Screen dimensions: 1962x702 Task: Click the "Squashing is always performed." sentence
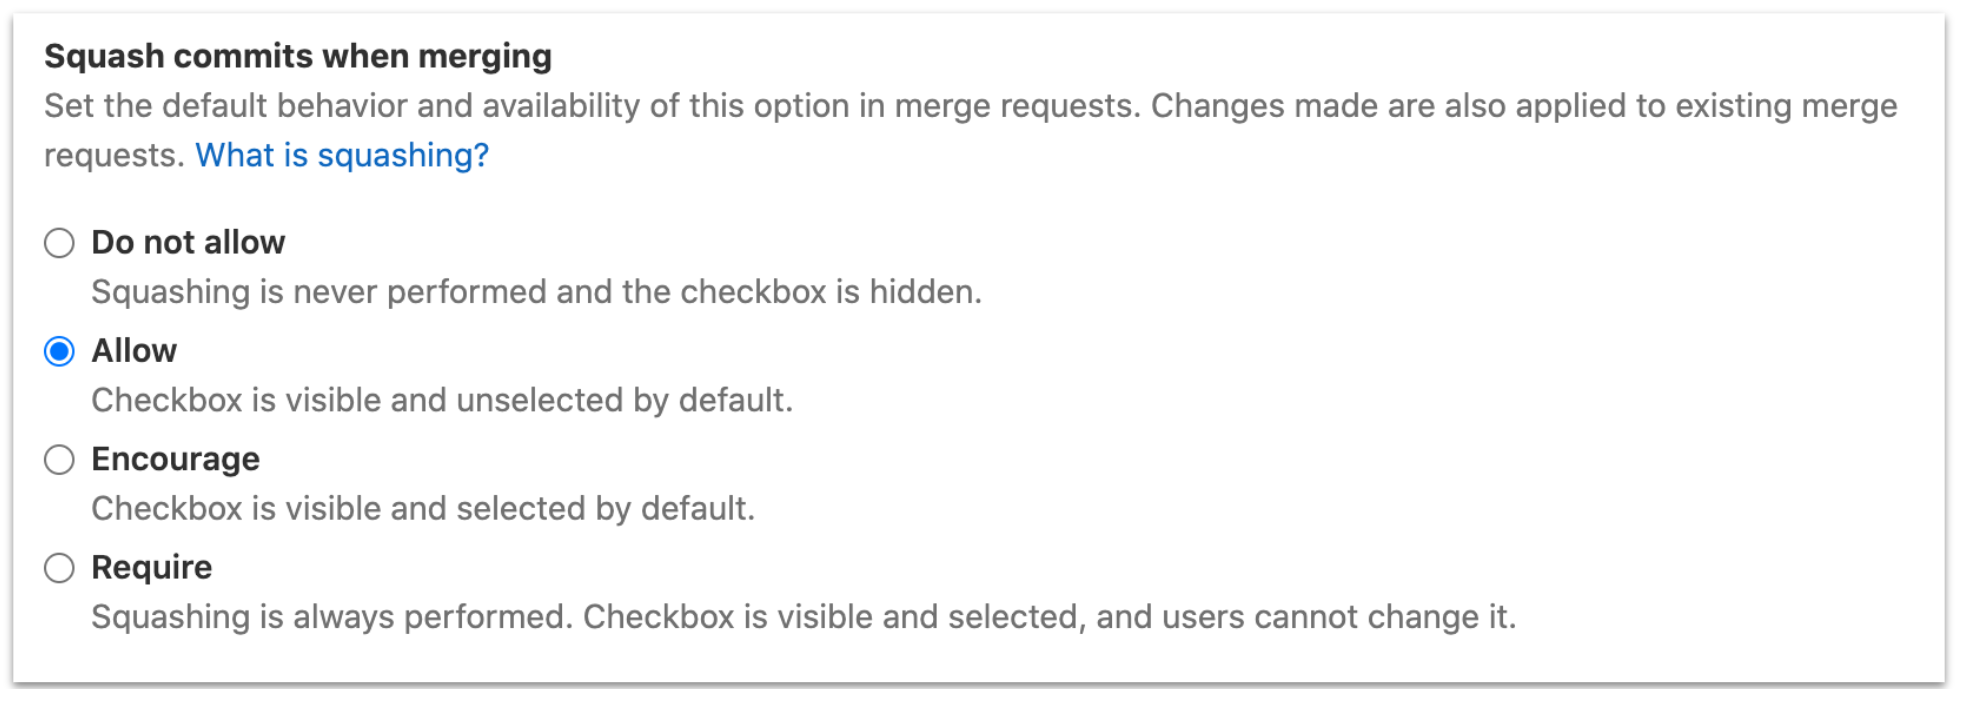(331, 617)
